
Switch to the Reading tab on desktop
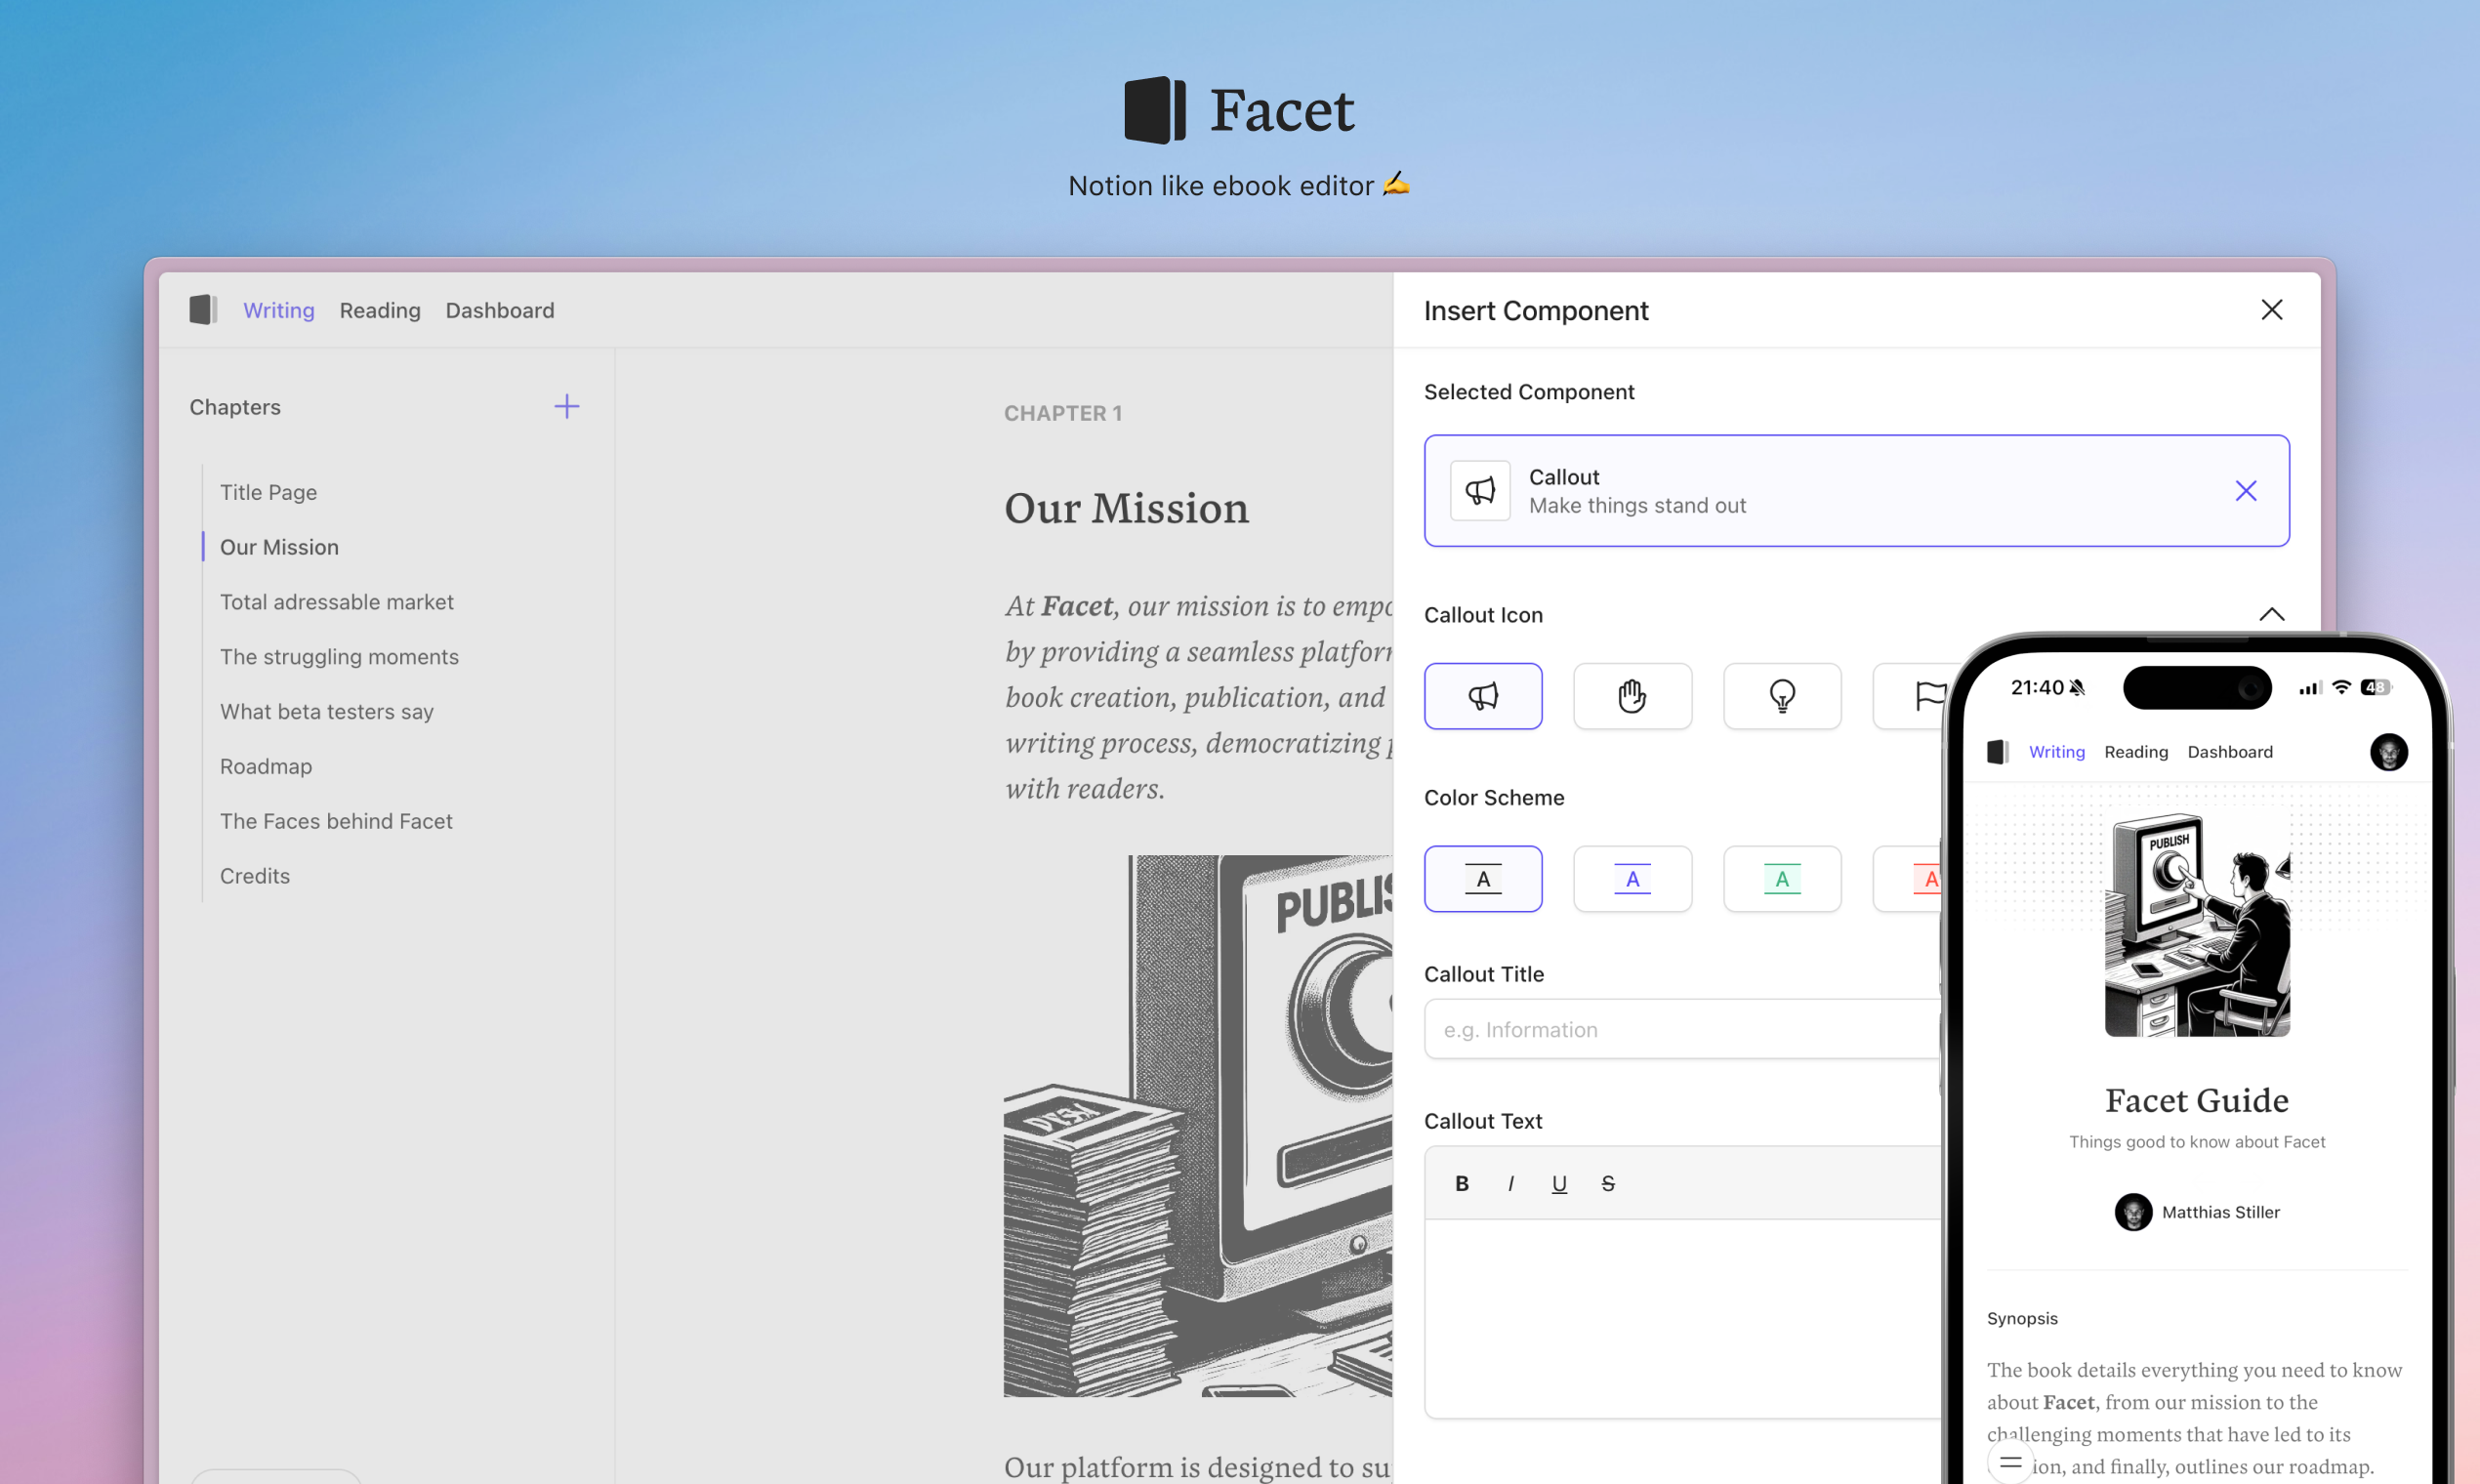point(380,310)
